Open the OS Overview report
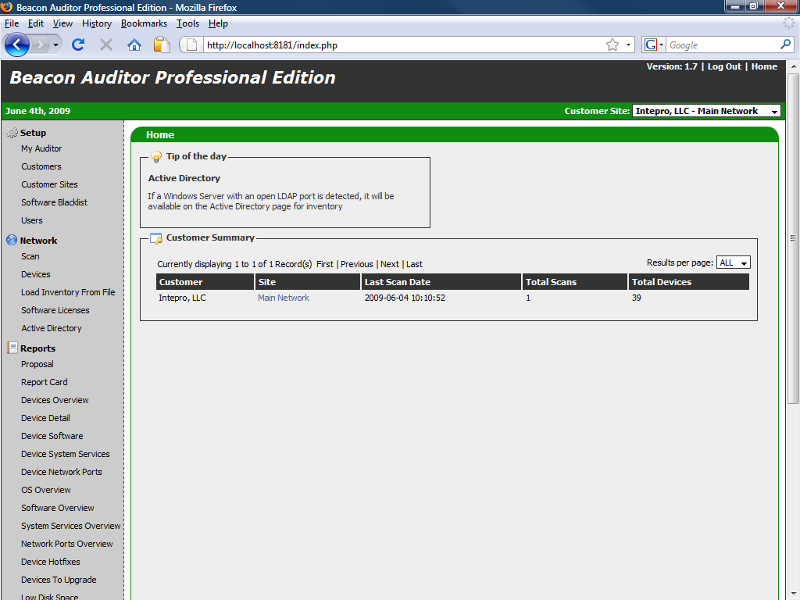 point(46,490)
